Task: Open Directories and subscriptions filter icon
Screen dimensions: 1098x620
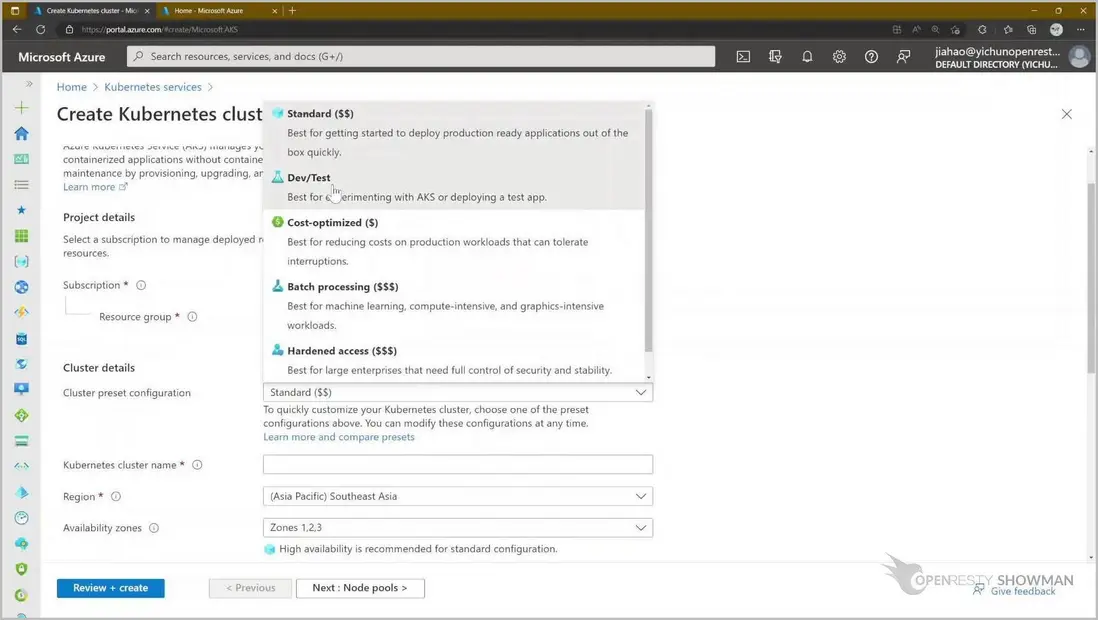Action: click(775, 57)
